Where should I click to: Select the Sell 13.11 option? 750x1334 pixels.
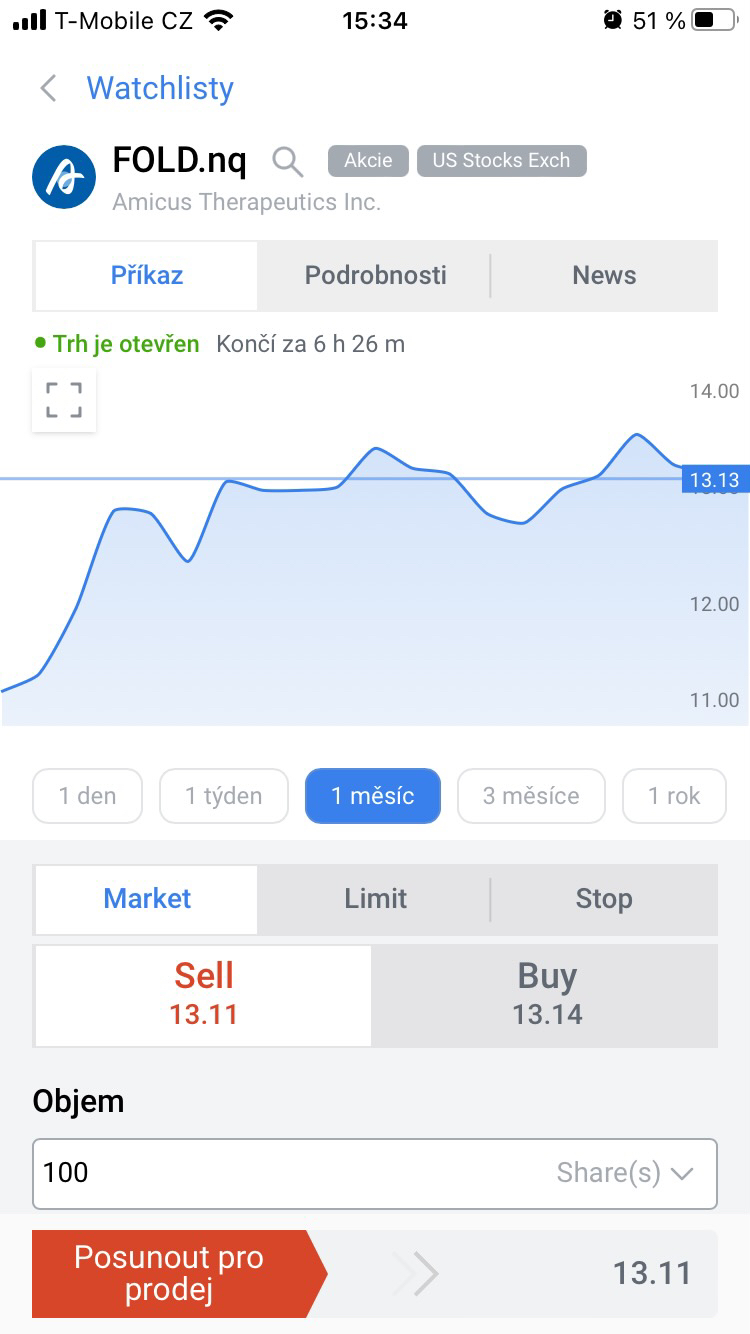tap(203, 995)
